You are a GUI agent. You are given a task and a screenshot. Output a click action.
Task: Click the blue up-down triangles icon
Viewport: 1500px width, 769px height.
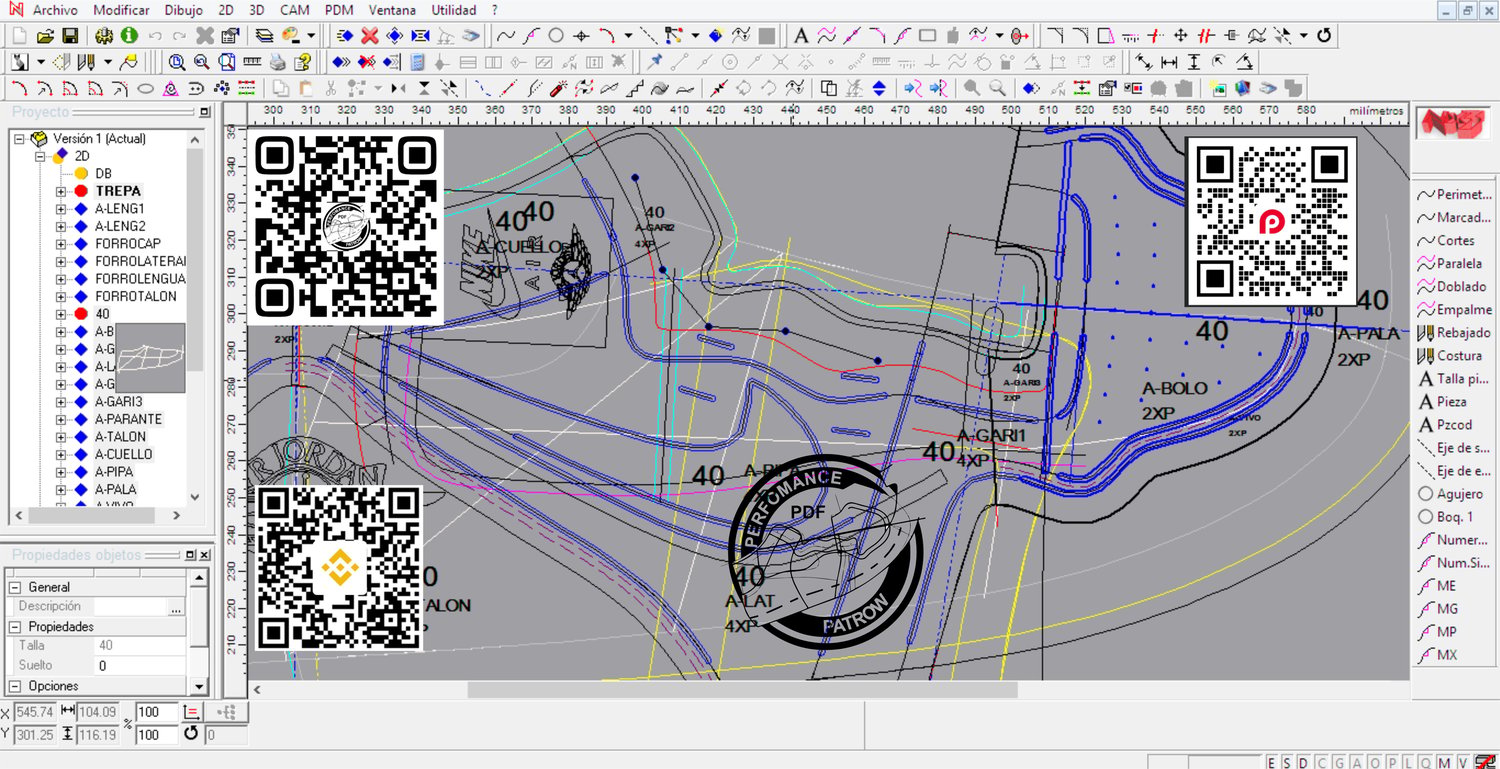coord(879,88)
